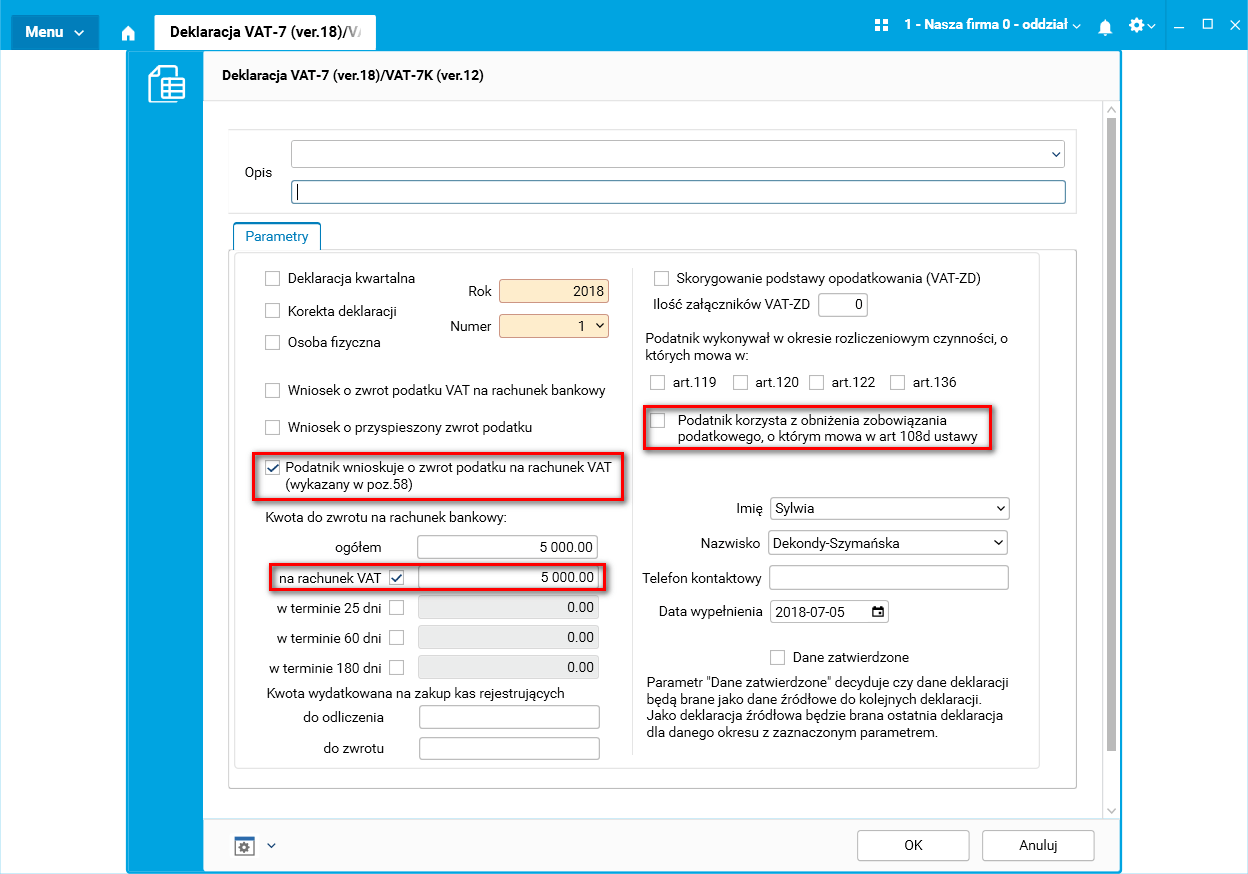Open the calendar picker in Data wypełnienia

pyautogui.click(x=878, y=612)
